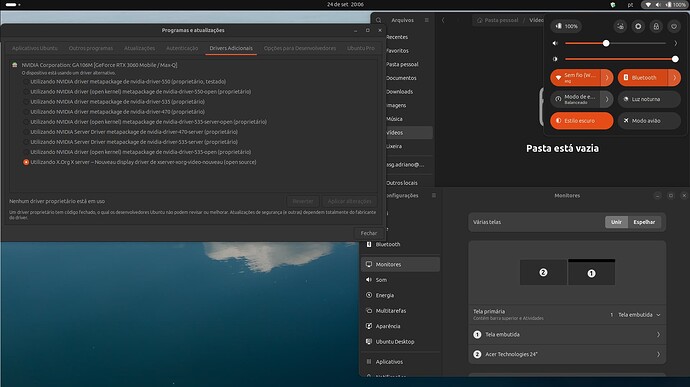Choose the Espelhar display mode

pyautogui.click(x=644, y=222)
